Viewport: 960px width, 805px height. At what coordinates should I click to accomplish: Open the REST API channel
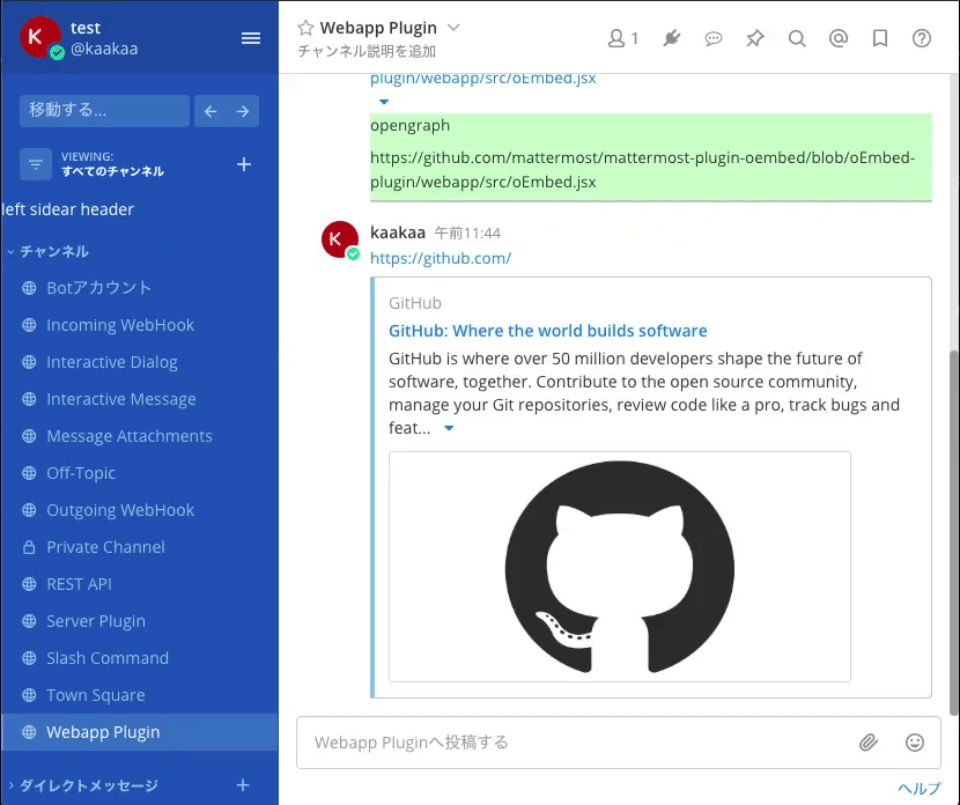click(x=140, y=584)
